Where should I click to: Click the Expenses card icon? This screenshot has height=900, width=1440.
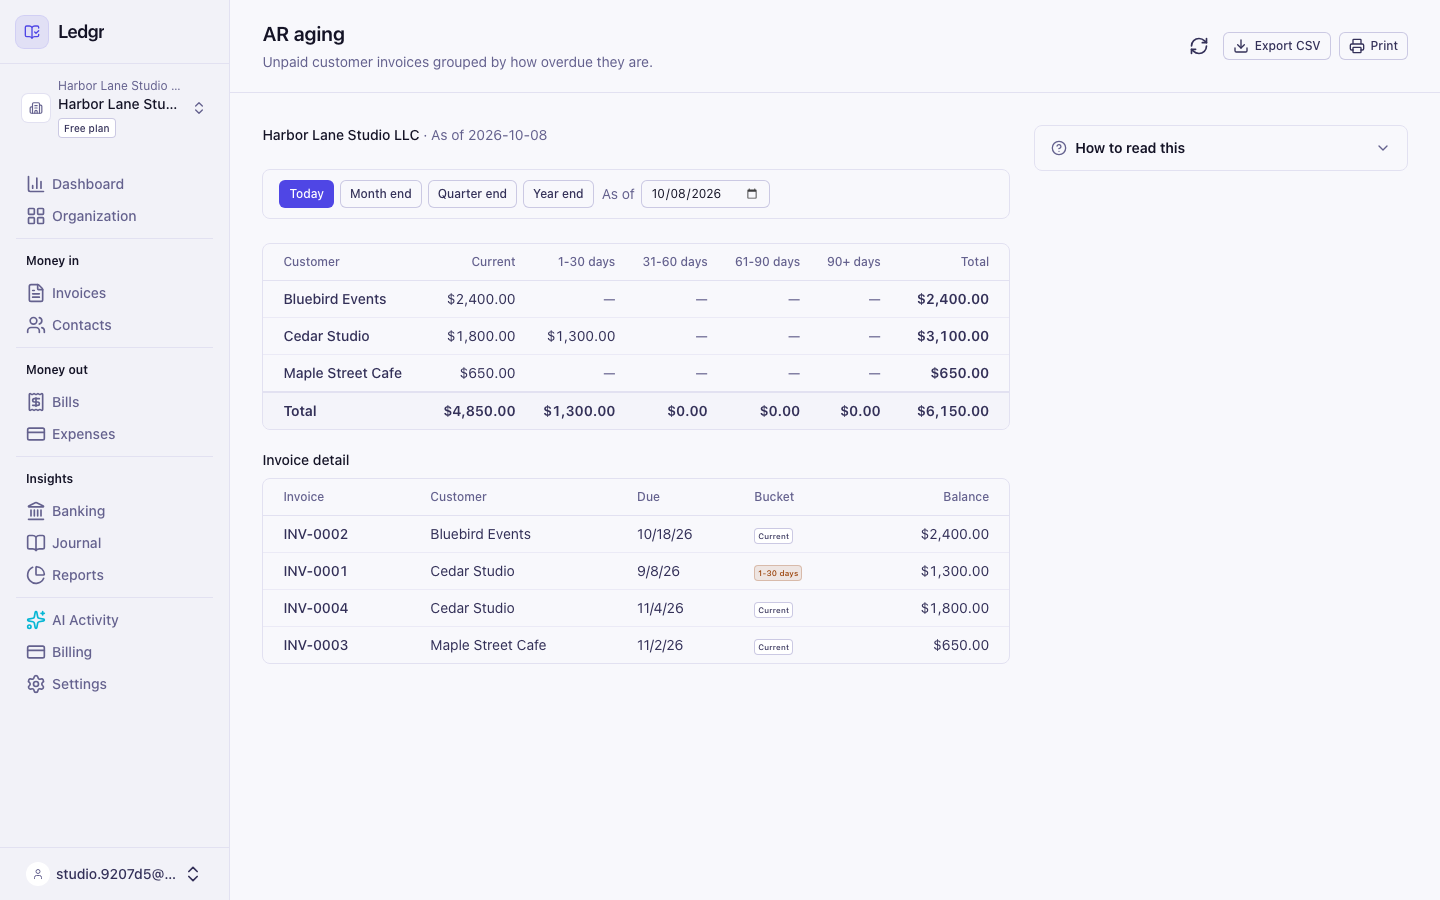pyautogui.click(x=36, y=434)
